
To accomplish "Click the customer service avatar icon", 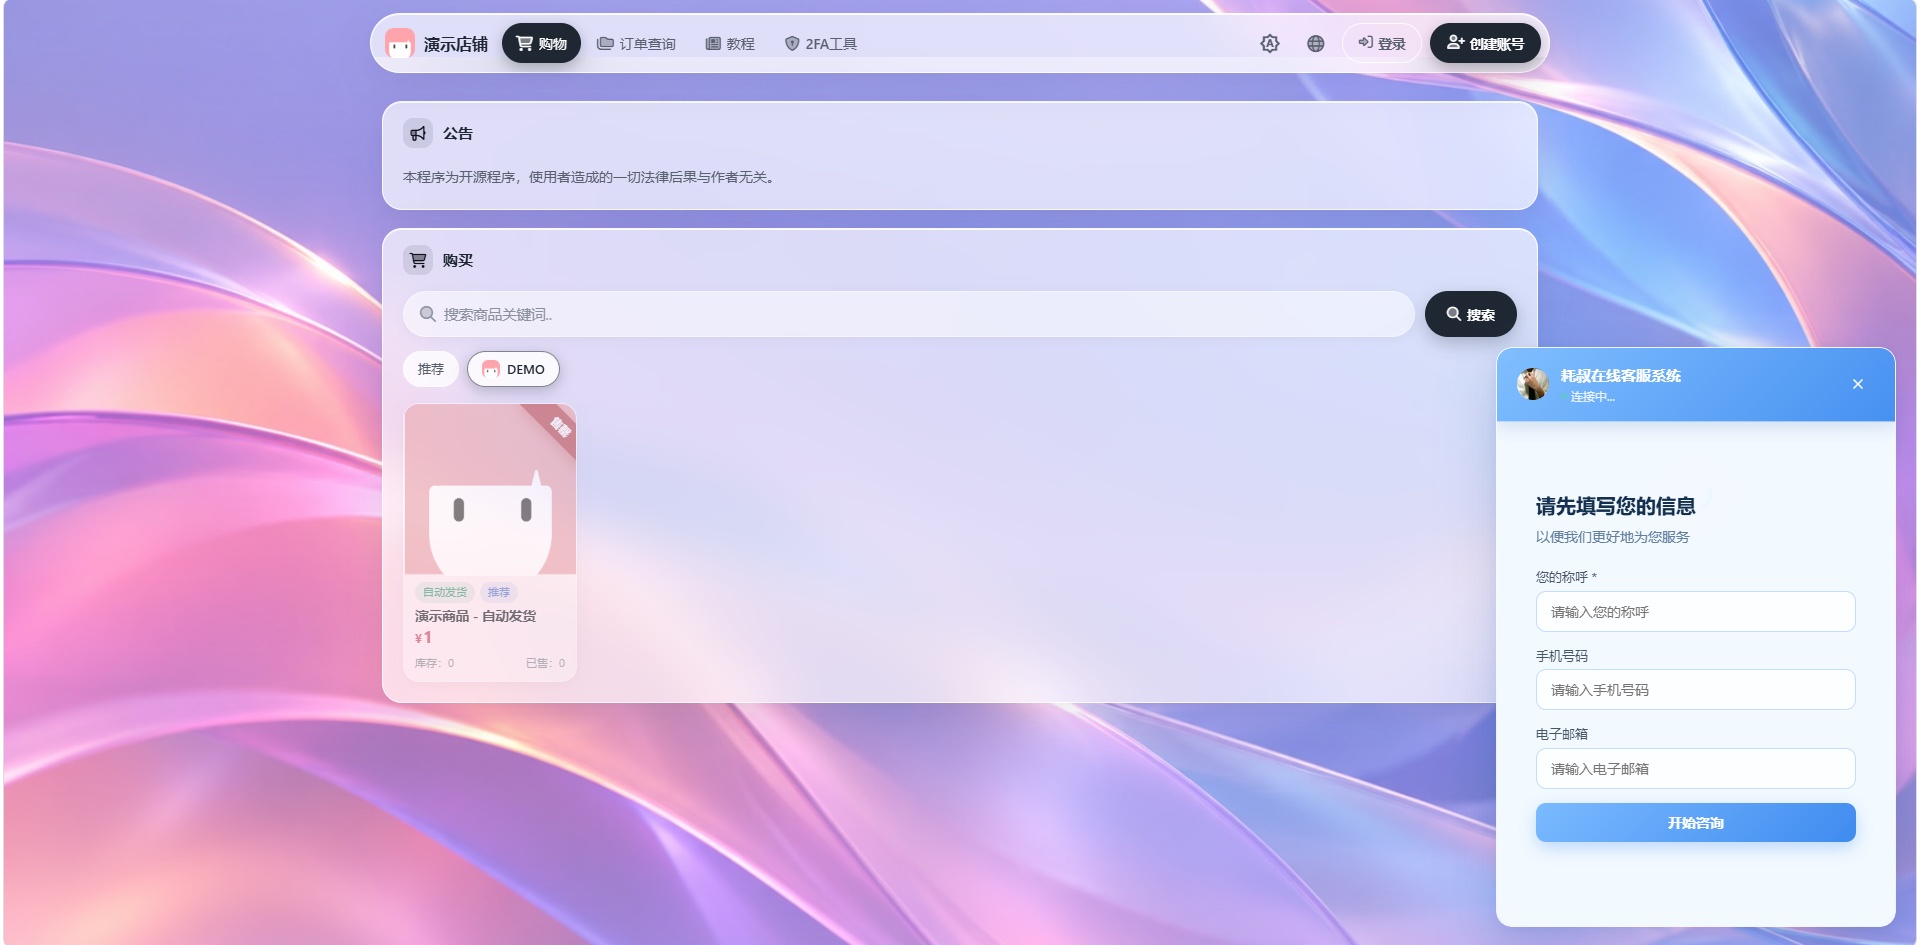I will tap(1533, 384).
